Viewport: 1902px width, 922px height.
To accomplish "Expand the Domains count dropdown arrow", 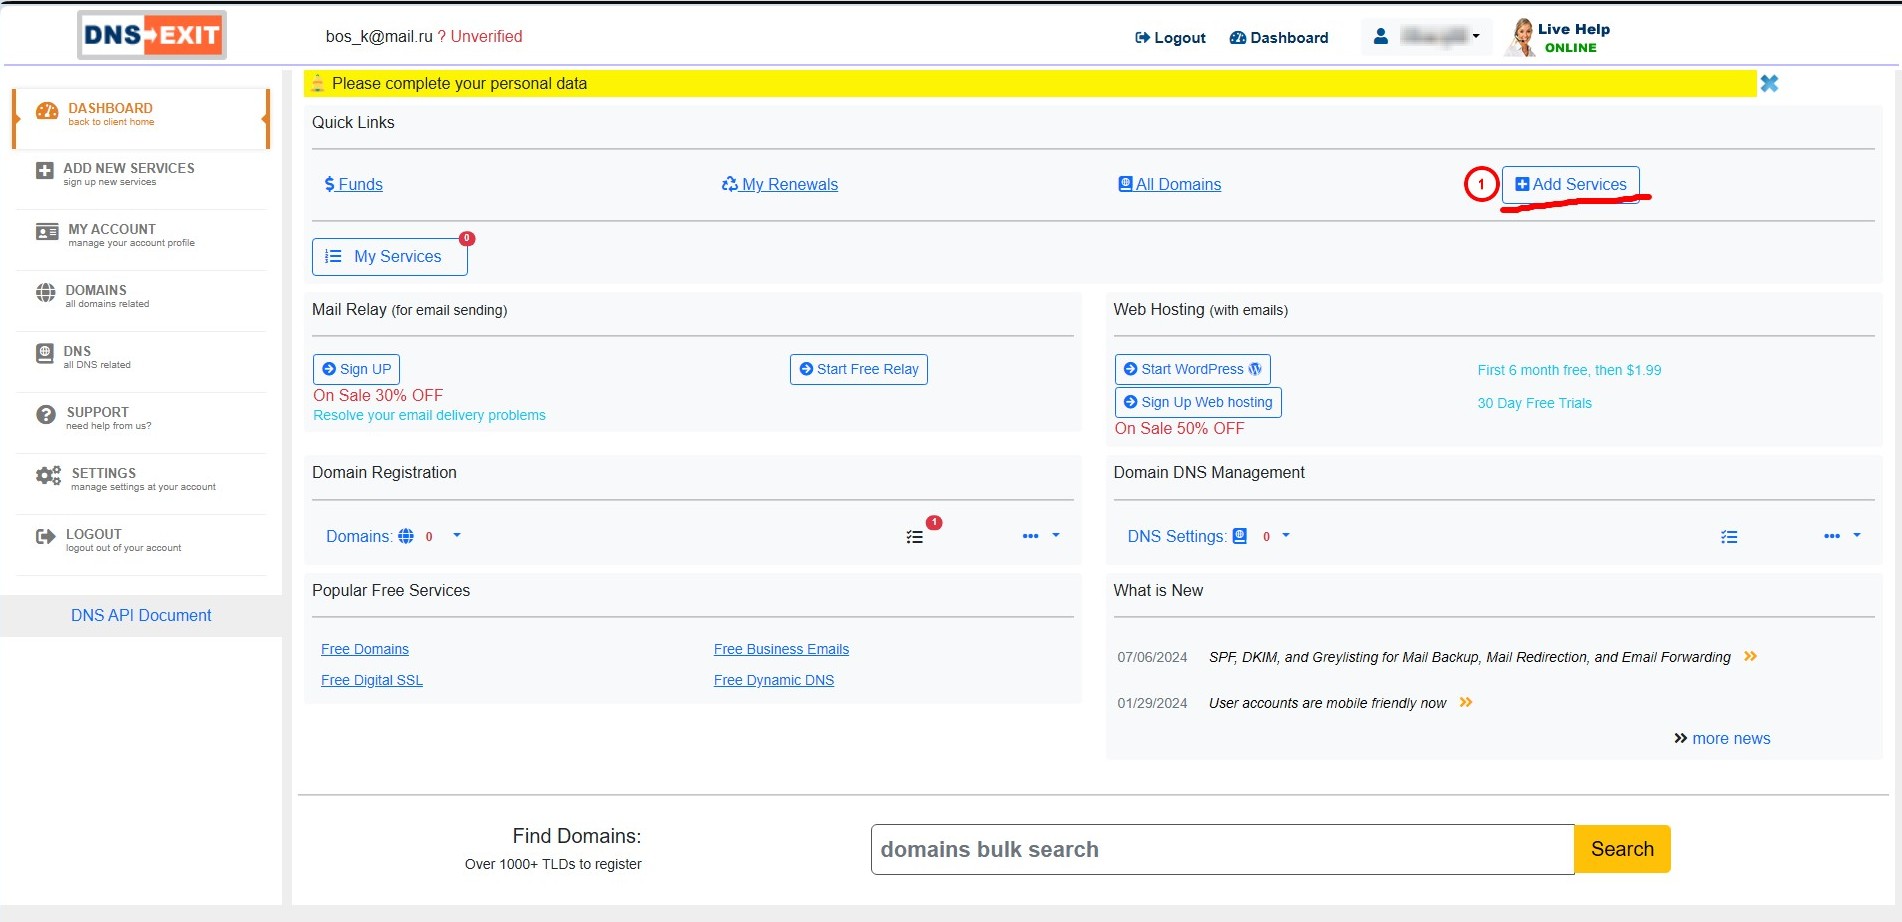I will [457, 536].
